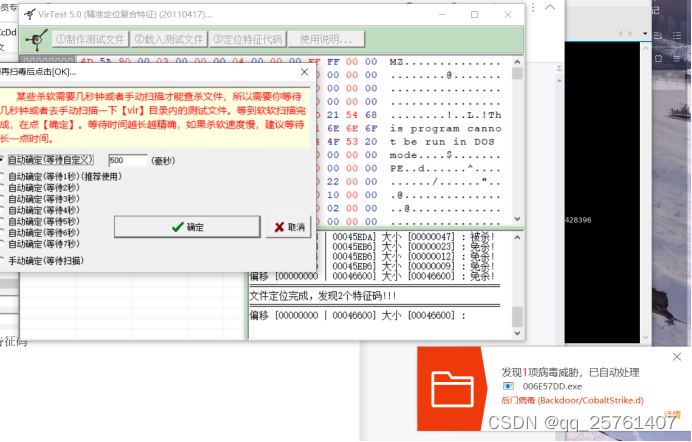Click the 00000000 offset address cell

[x=48, y=60]
